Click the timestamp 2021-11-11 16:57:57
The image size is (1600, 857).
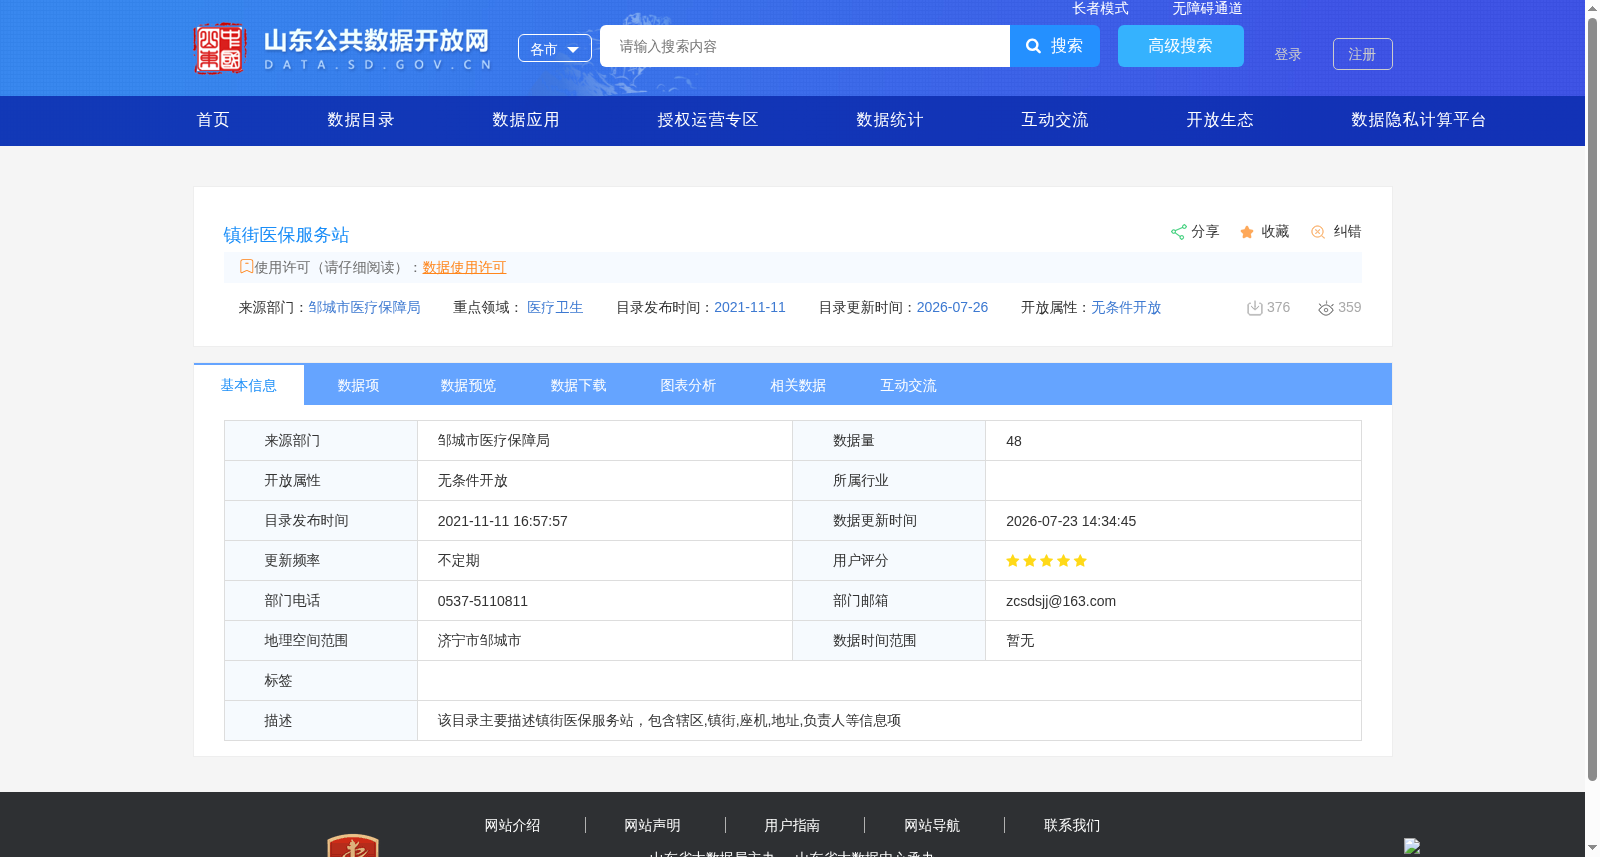[x=503, y=521]
